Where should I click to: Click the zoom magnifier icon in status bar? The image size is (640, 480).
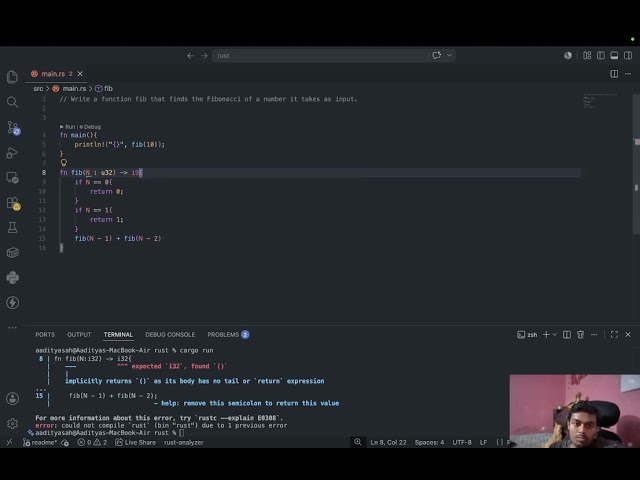pyautogui.click(x=358, y=442)
